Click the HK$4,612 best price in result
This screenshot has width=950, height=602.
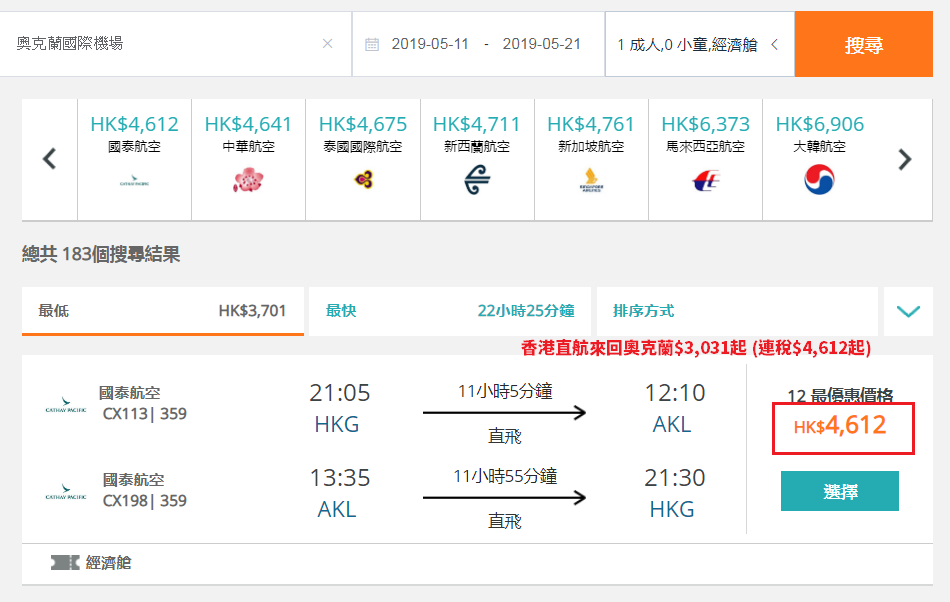(x=840, y=426)
